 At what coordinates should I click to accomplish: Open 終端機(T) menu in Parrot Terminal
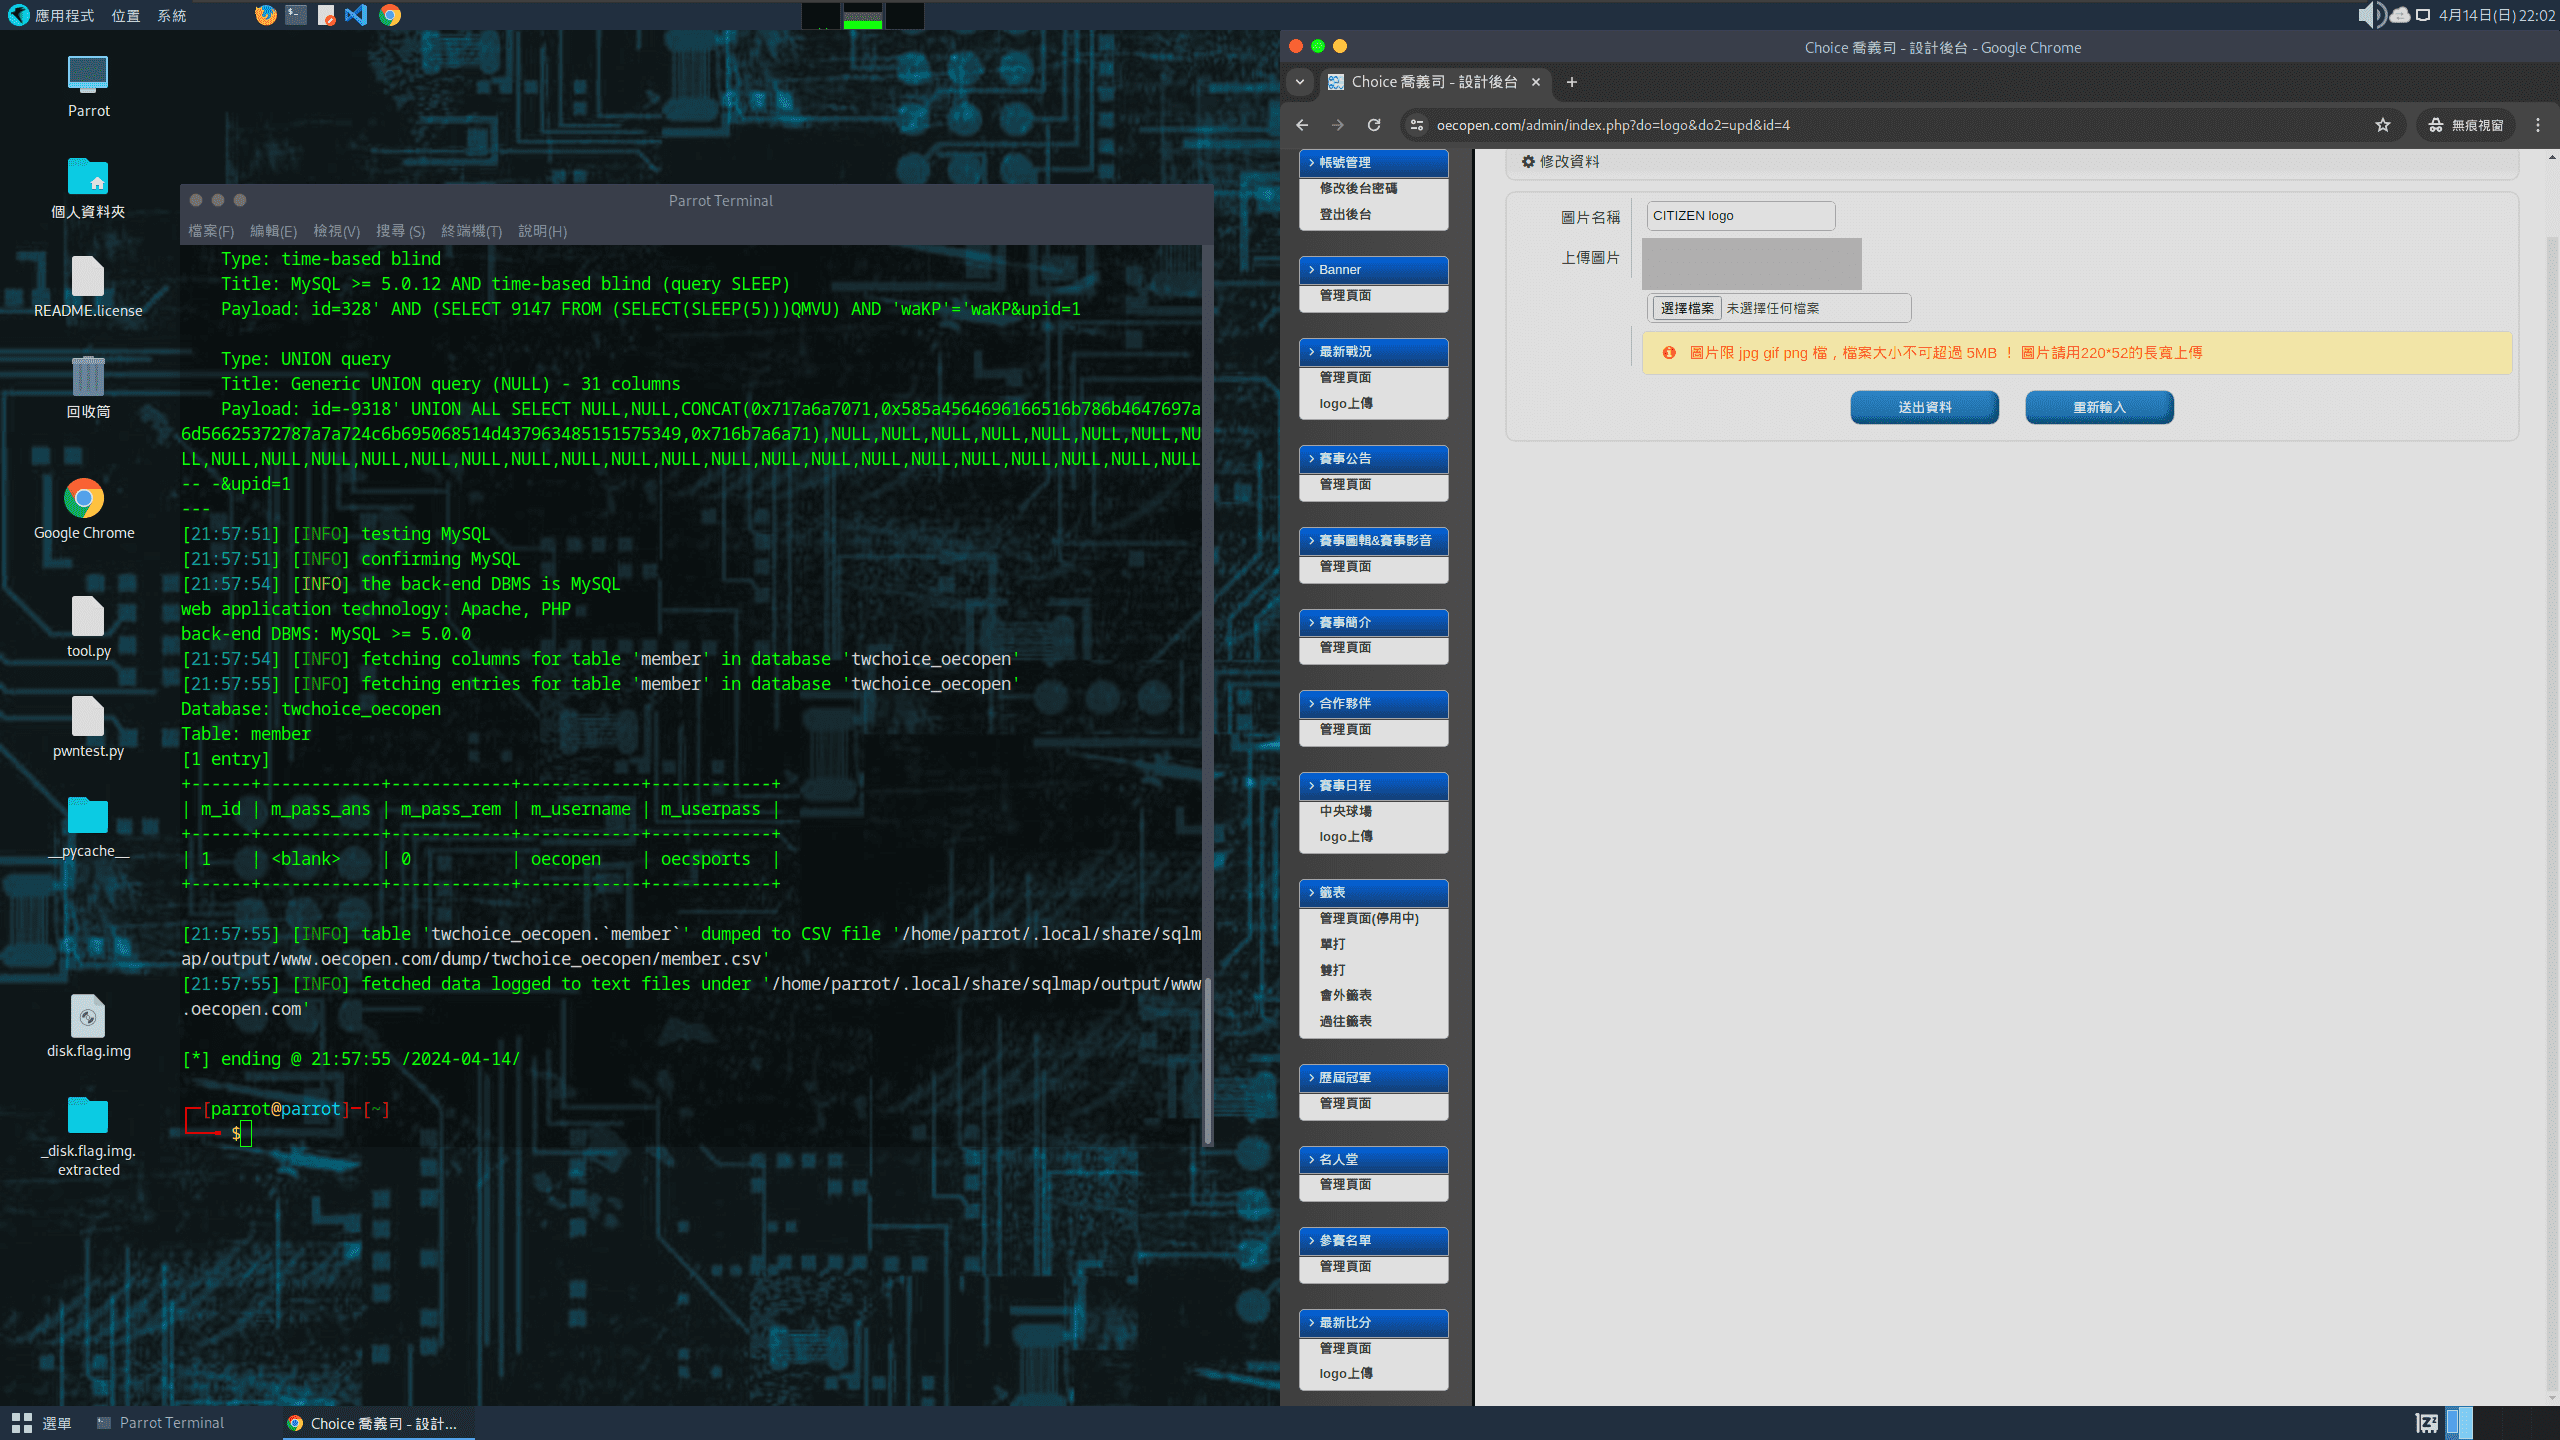(471, 231)
